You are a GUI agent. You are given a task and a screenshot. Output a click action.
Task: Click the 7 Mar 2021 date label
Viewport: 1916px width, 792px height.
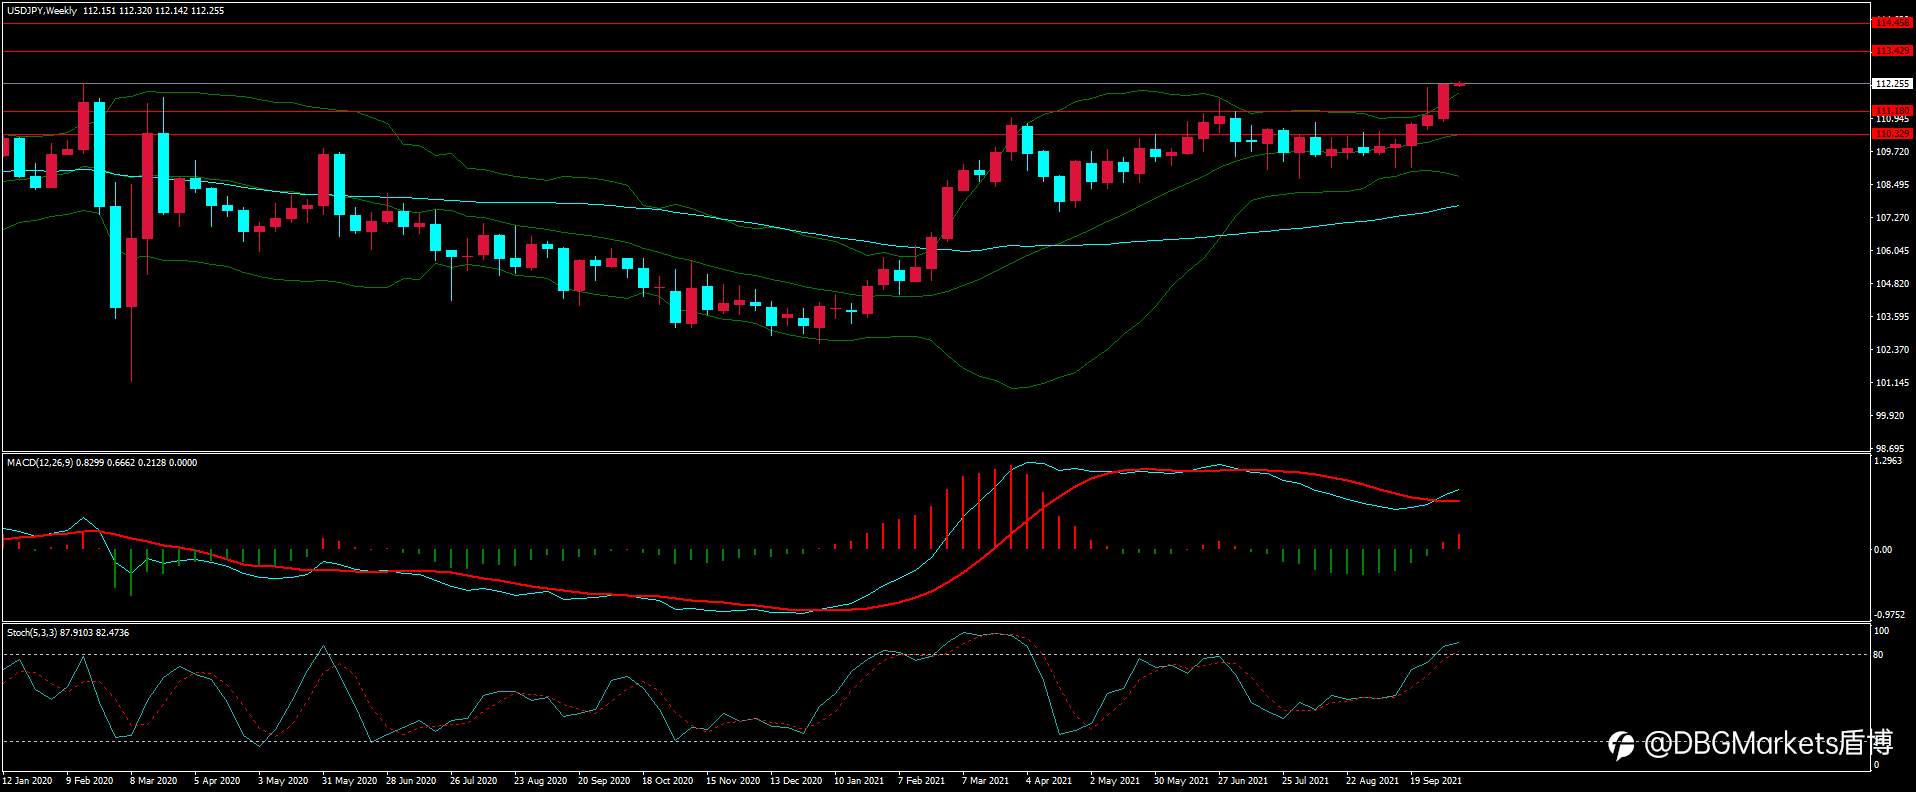pyautogui.click(x=986, y=781)
